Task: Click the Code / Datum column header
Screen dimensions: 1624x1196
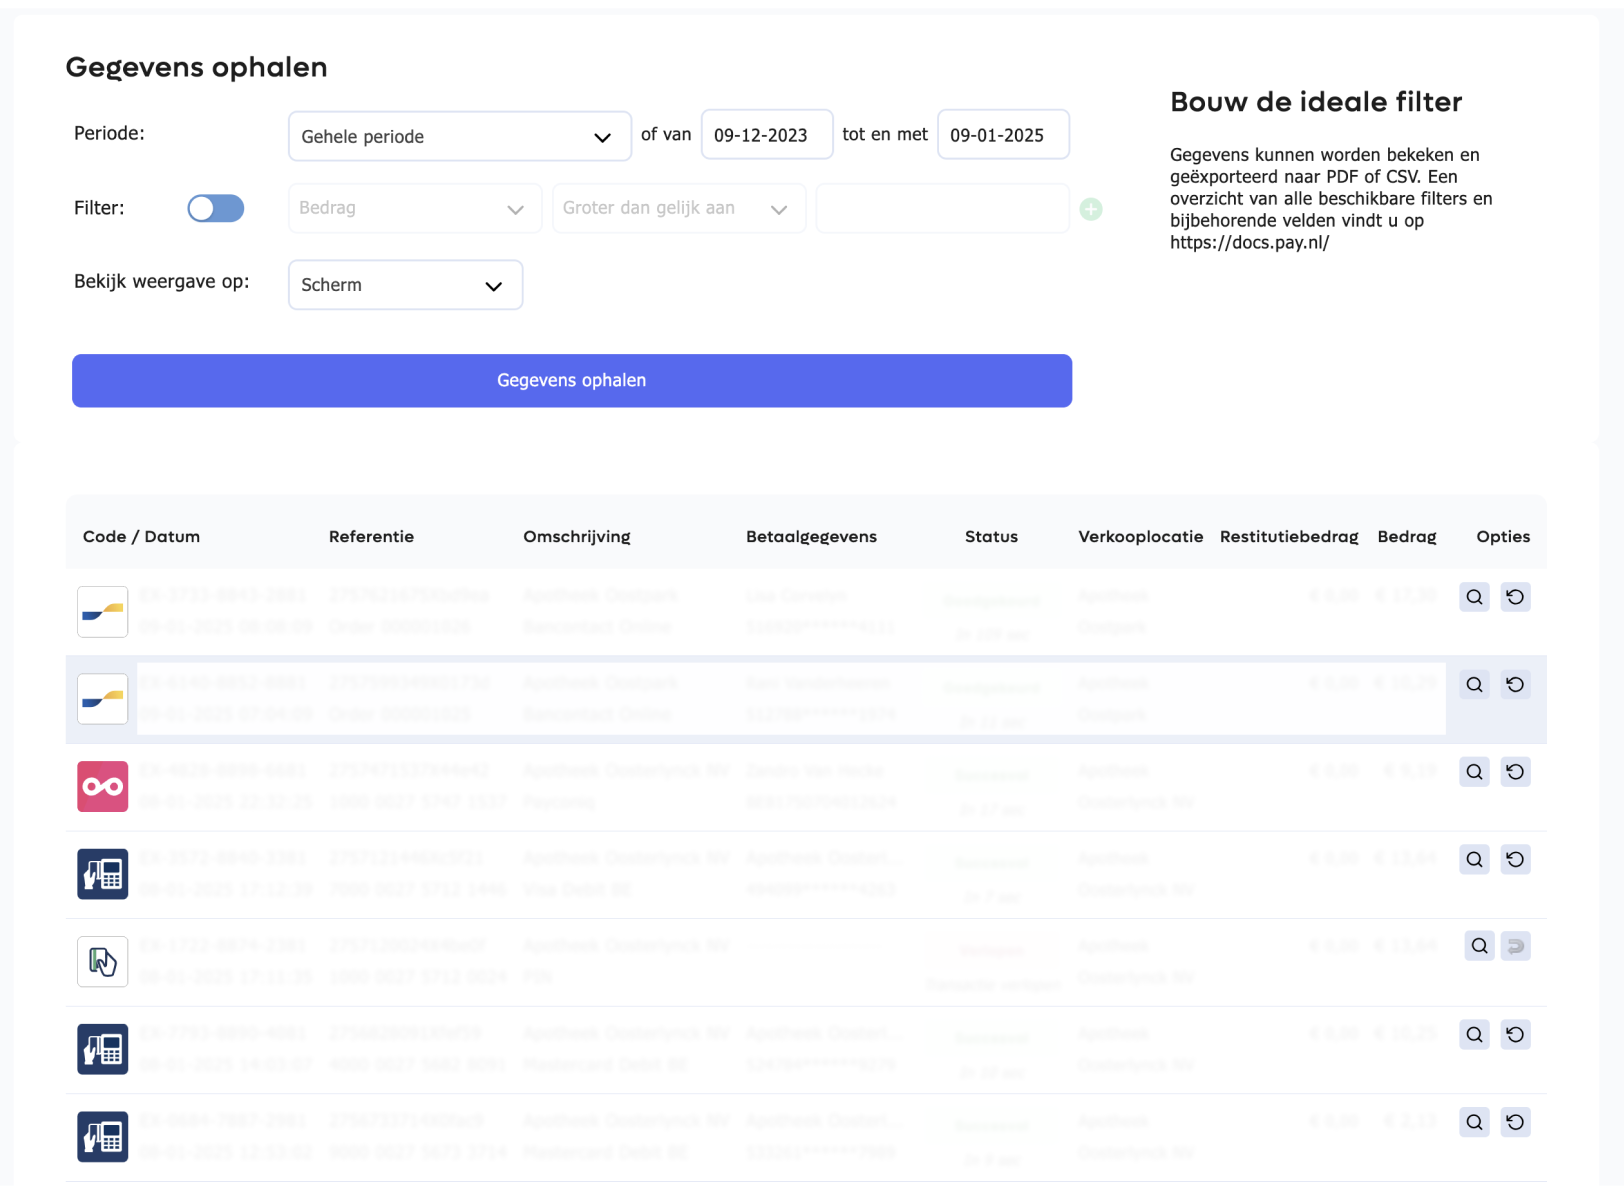Action: point(141,537)
